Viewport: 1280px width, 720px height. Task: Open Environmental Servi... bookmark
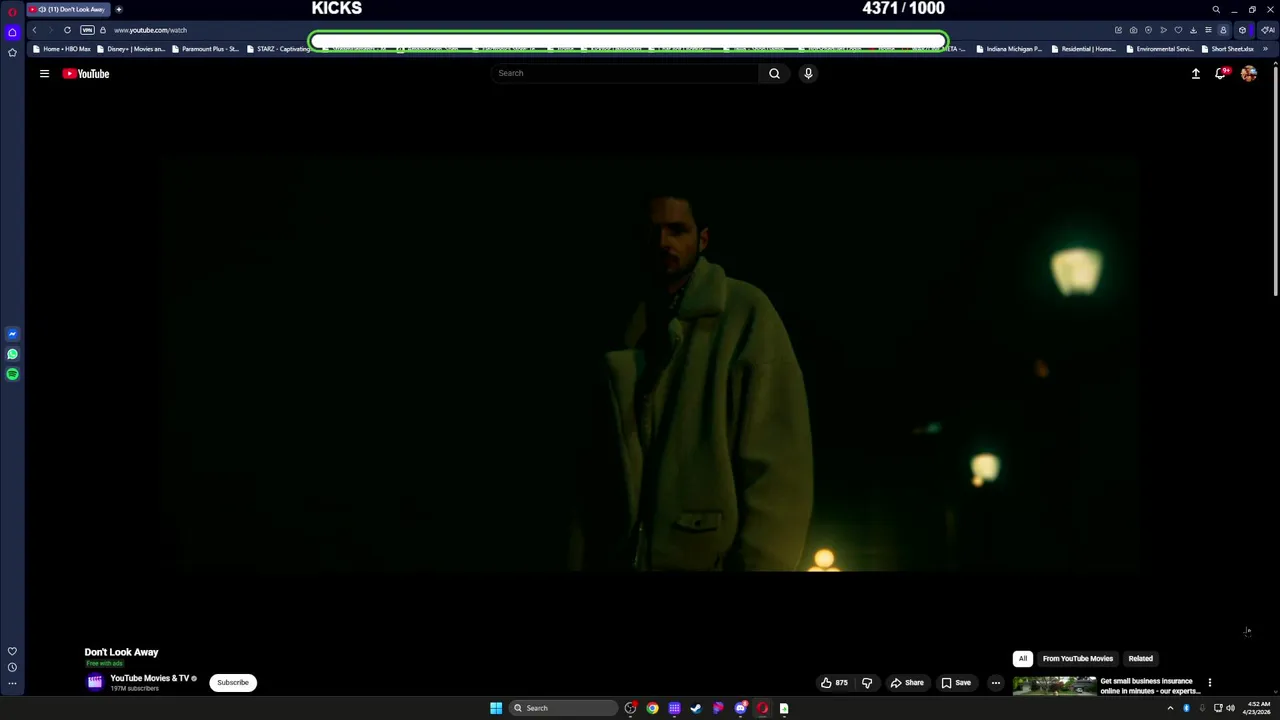[1160, 49]
